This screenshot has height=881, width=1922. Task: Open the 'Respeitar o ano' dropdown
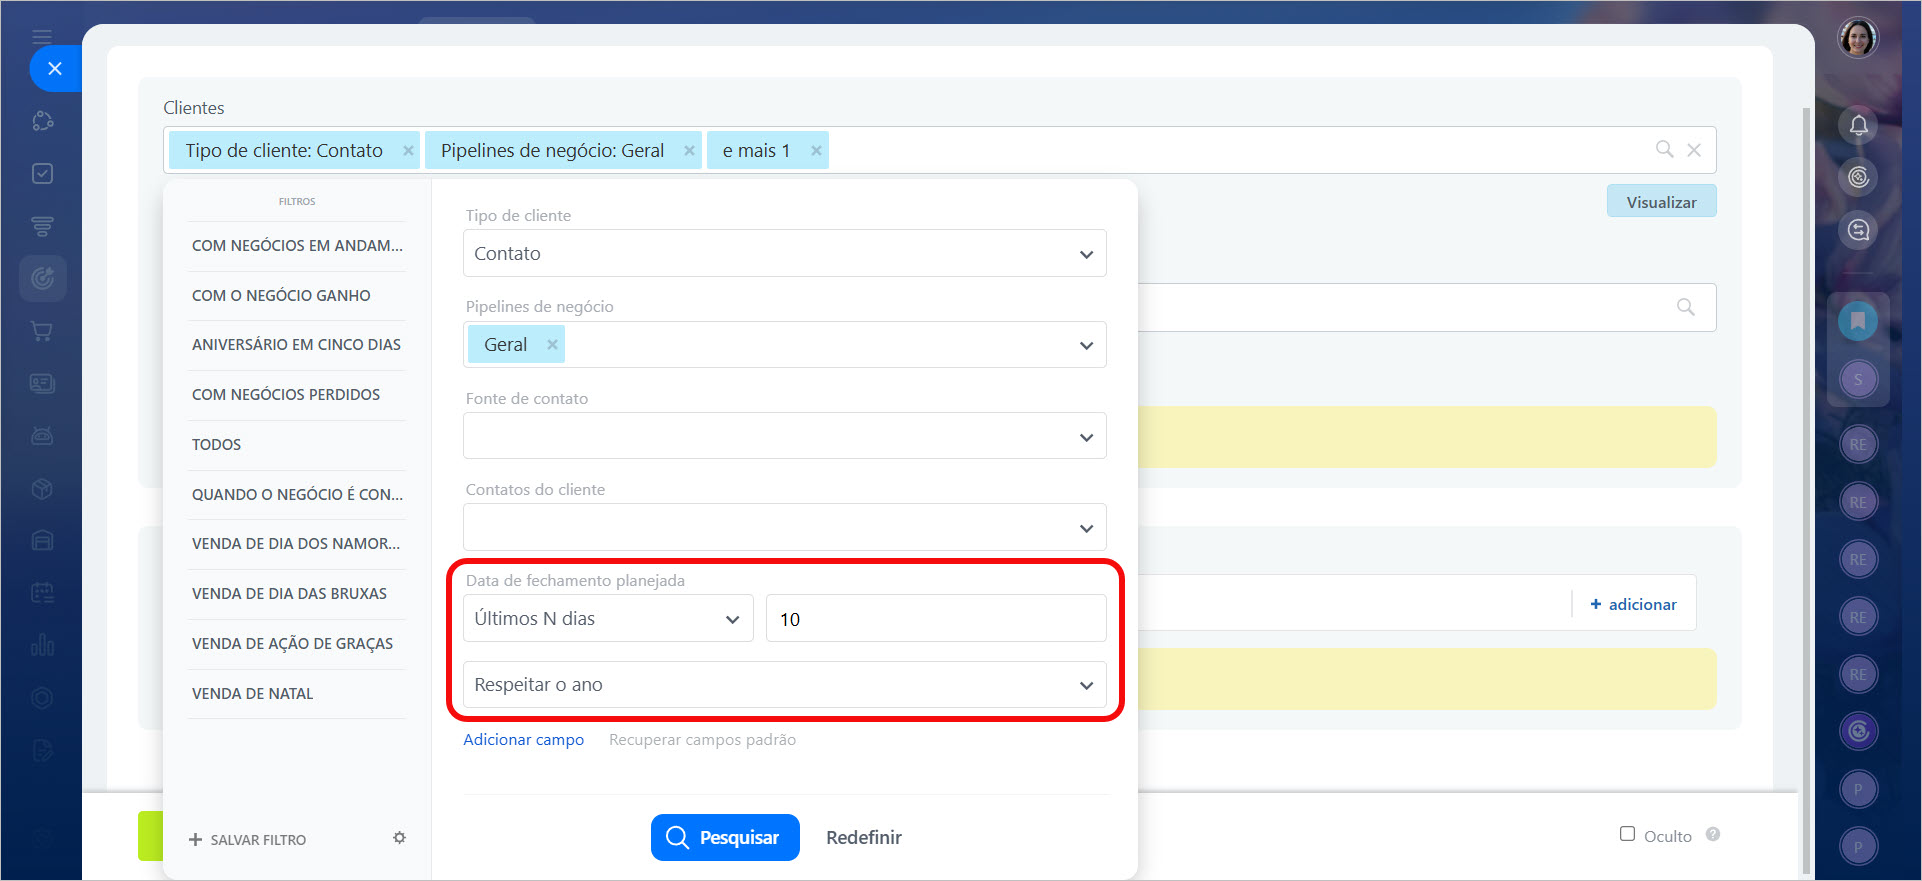784,685
